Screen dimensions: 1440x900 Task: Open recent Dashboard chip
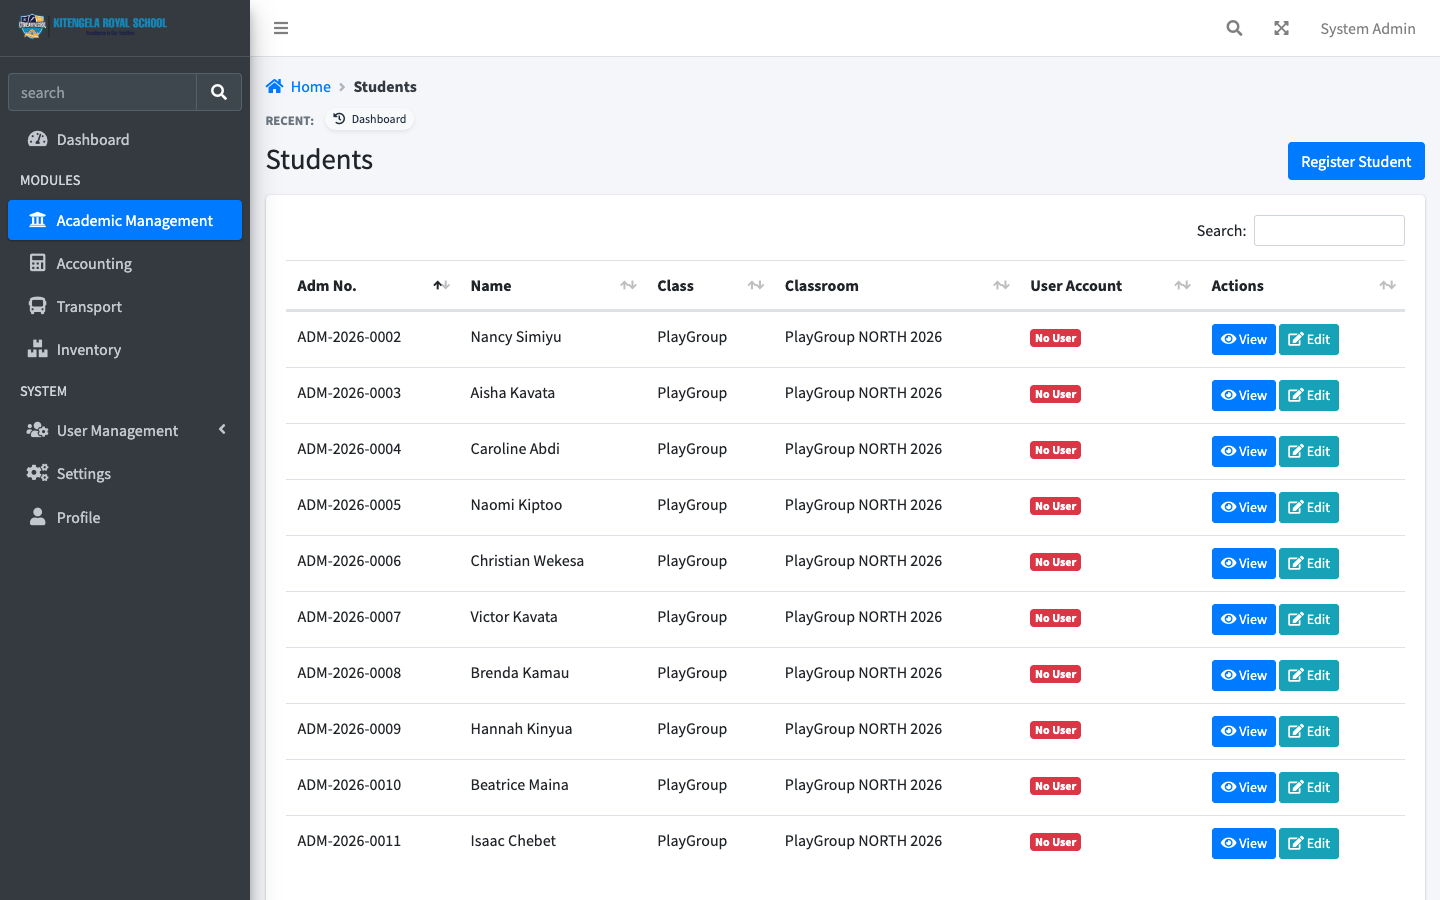(369, 119)
